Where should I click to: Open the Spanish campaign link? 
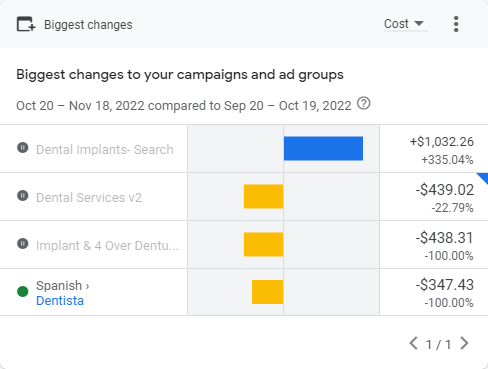point(59,286)
